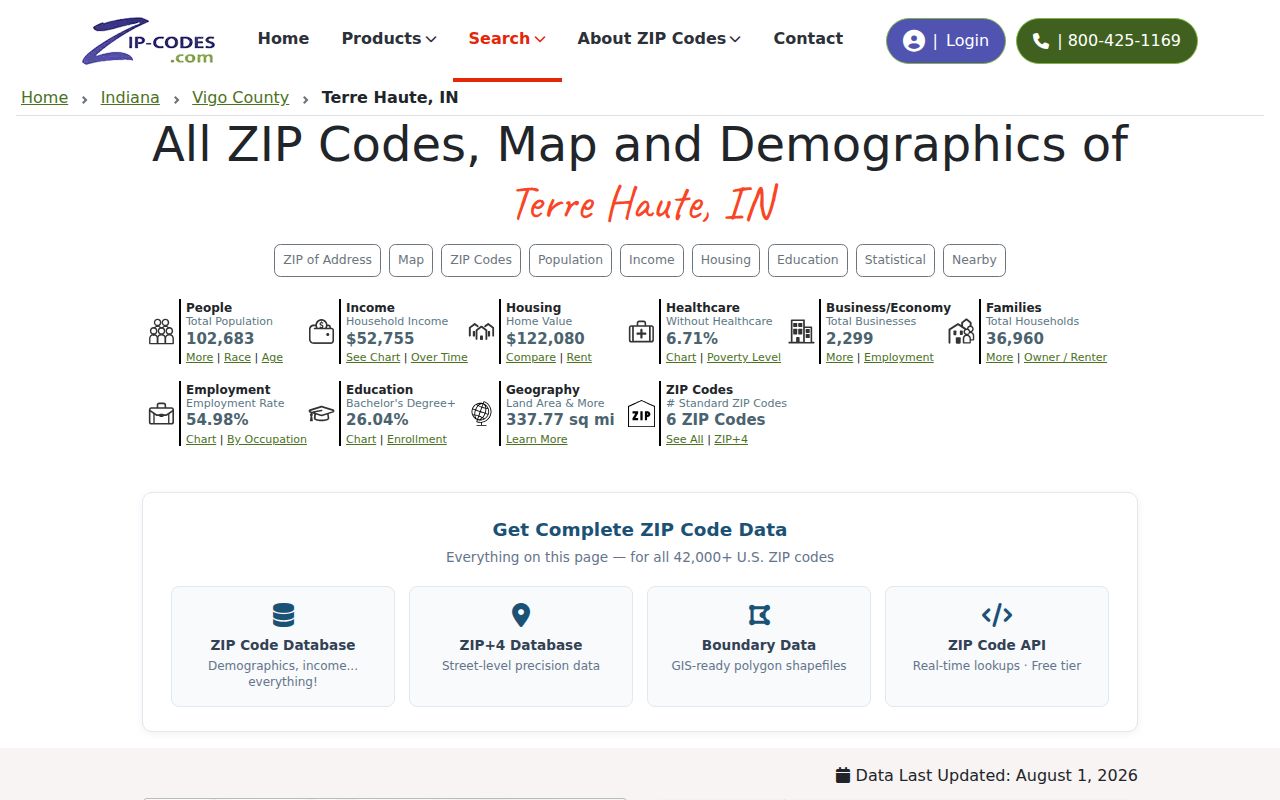Open the ZIP+4 Database card

tap(521, 646)
